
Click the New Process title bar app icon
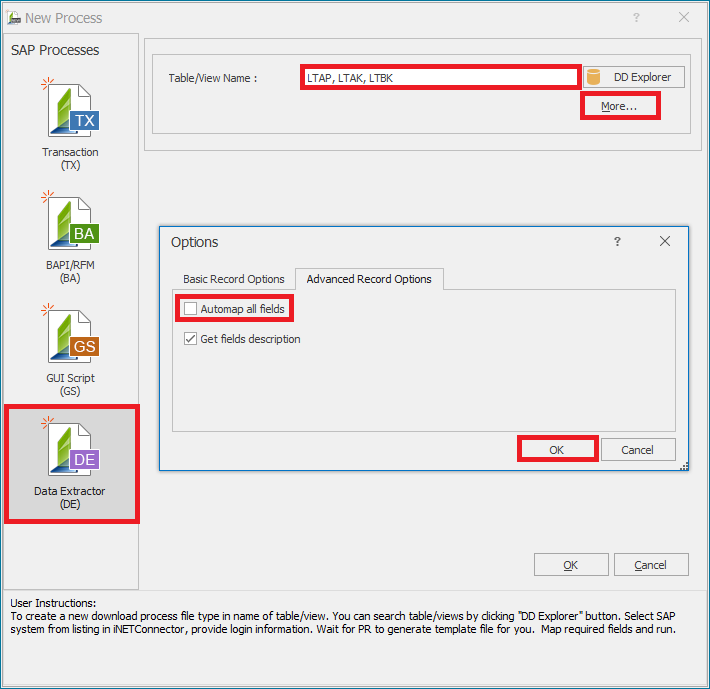13,18
